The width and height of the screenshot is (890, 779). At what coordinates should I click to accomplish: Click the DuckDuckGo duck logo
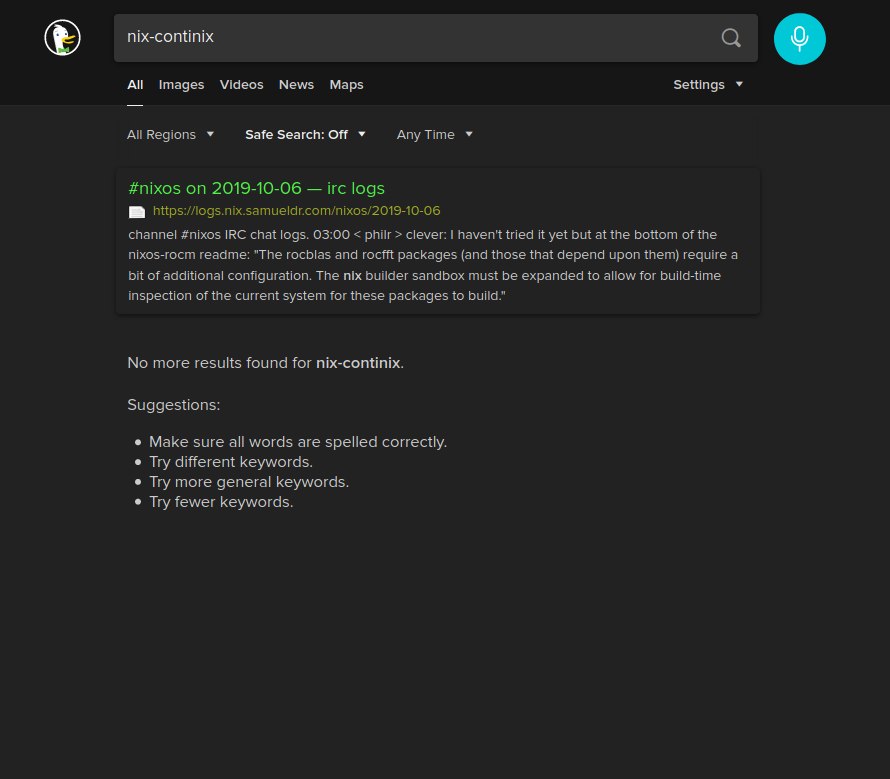62,38
